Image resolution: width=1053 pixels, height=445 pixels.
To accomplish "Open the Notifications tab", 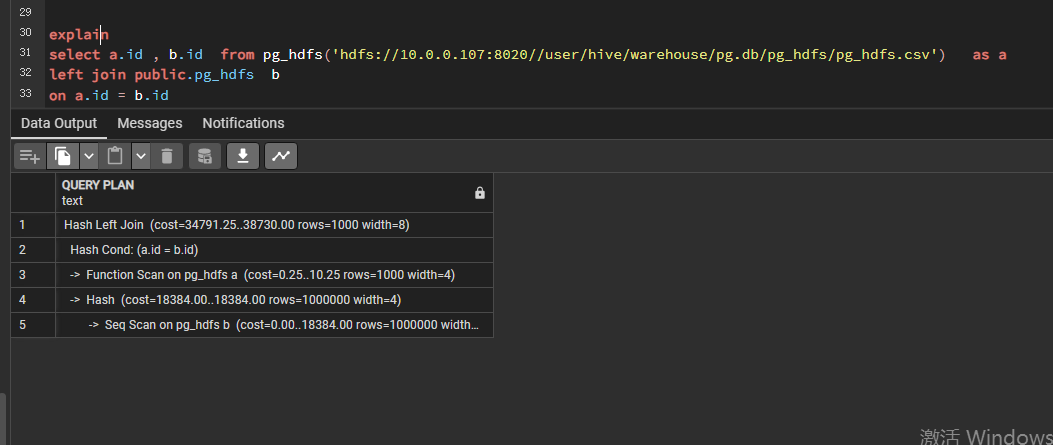I will coord(243,123).
